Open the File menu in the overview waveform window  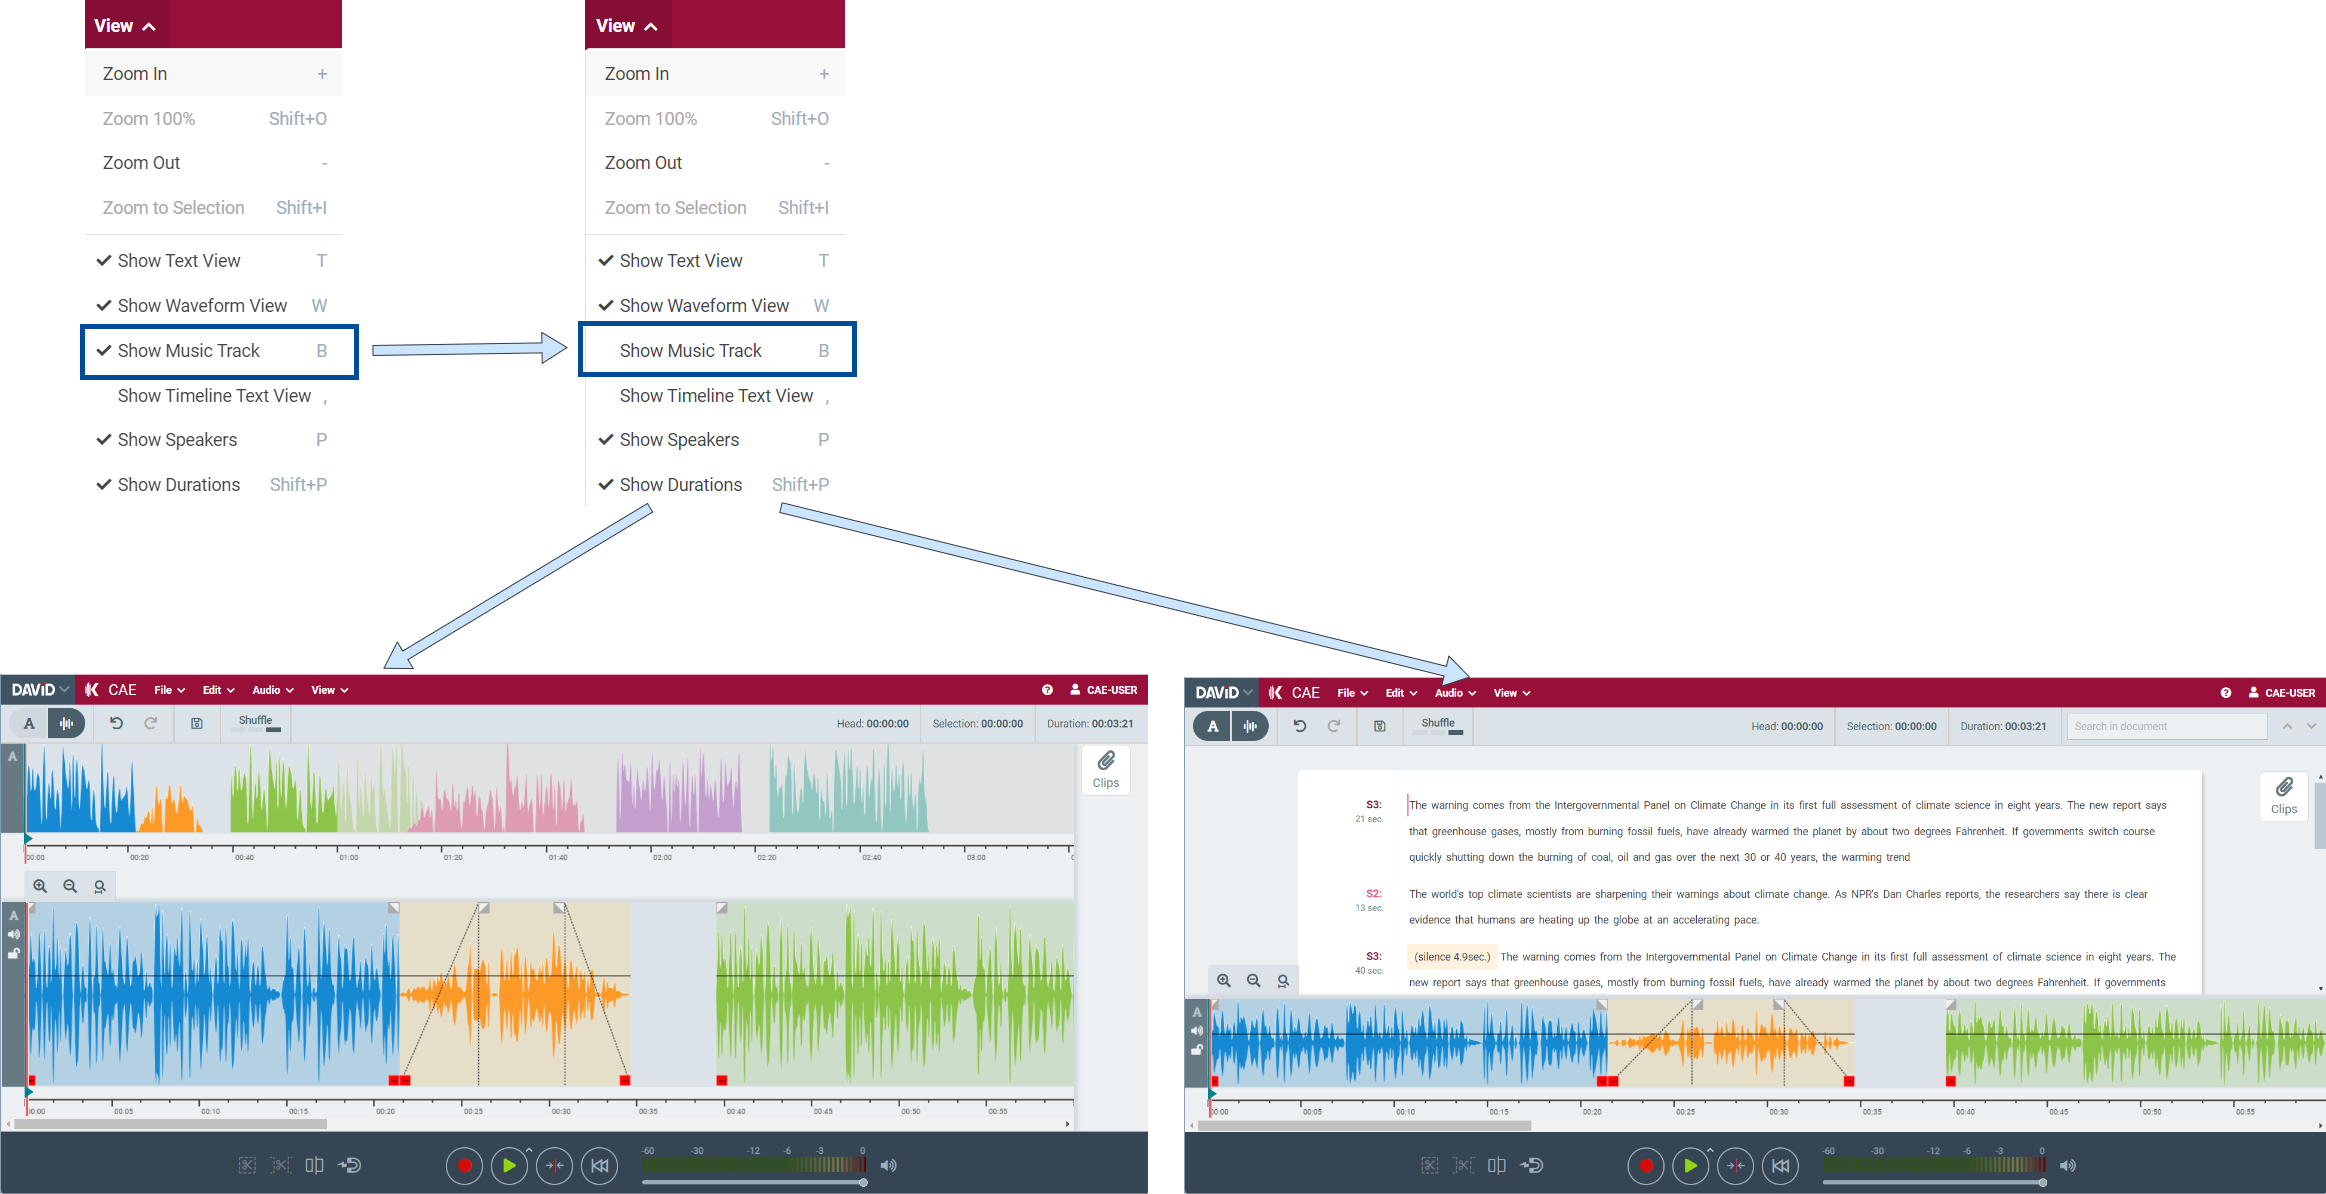(x=169, y=690)
